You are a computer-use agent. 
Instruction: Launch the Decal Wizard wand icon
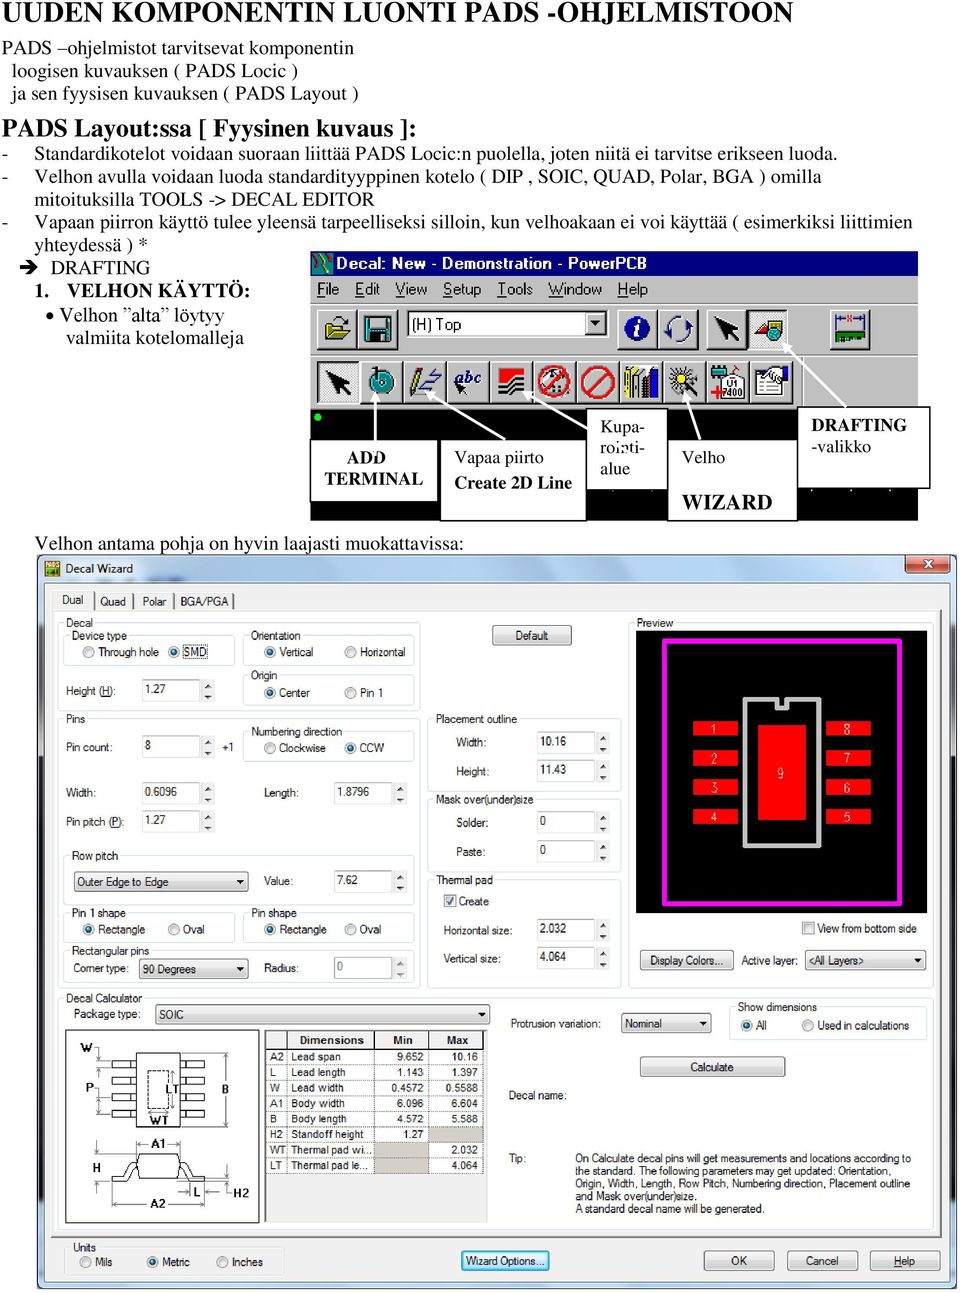684,381
